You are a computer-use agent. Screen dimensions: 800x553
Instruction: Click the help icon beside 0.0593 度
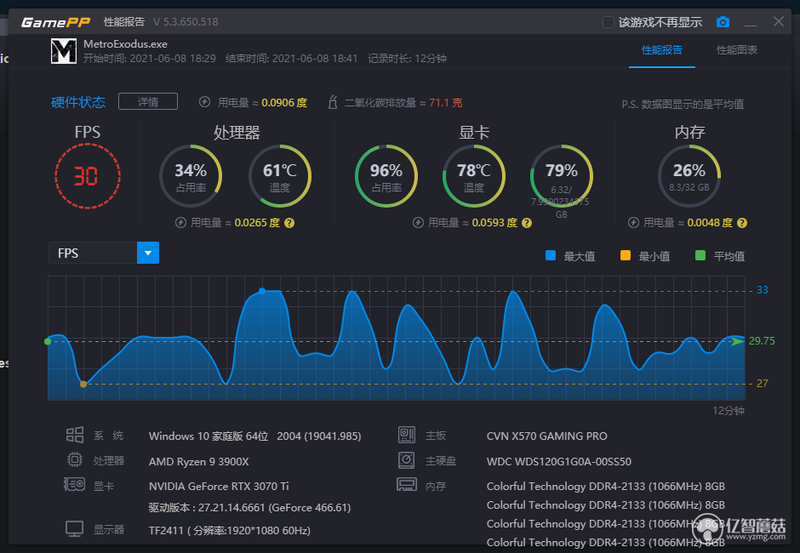[x=527, y=223]
